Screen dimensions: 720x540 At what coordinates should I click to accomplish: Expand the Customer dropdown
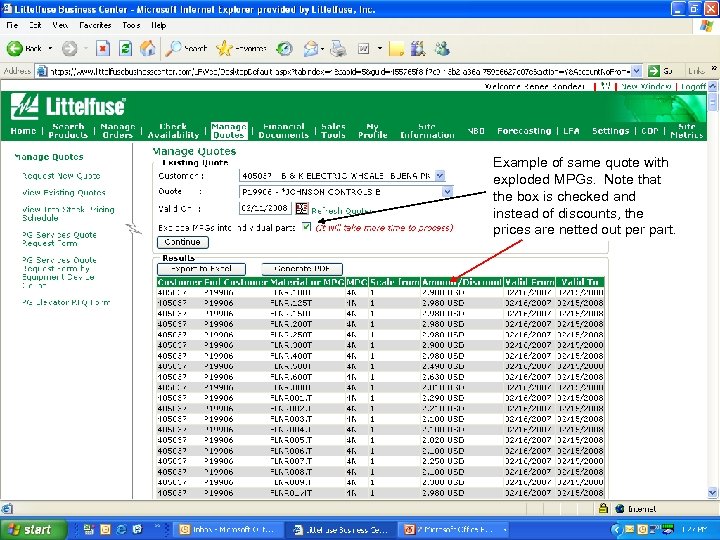tap(440, 175)
